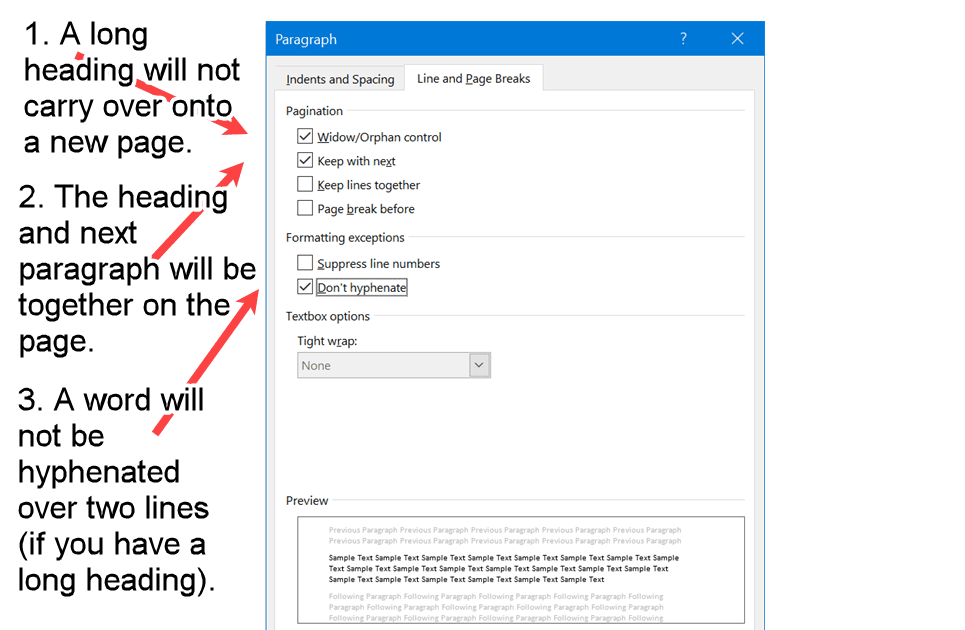Viewport: 965px width, 630px height.
Task: Switch to the Indents and Spacing tab
Action: click(x=340, y=79)
